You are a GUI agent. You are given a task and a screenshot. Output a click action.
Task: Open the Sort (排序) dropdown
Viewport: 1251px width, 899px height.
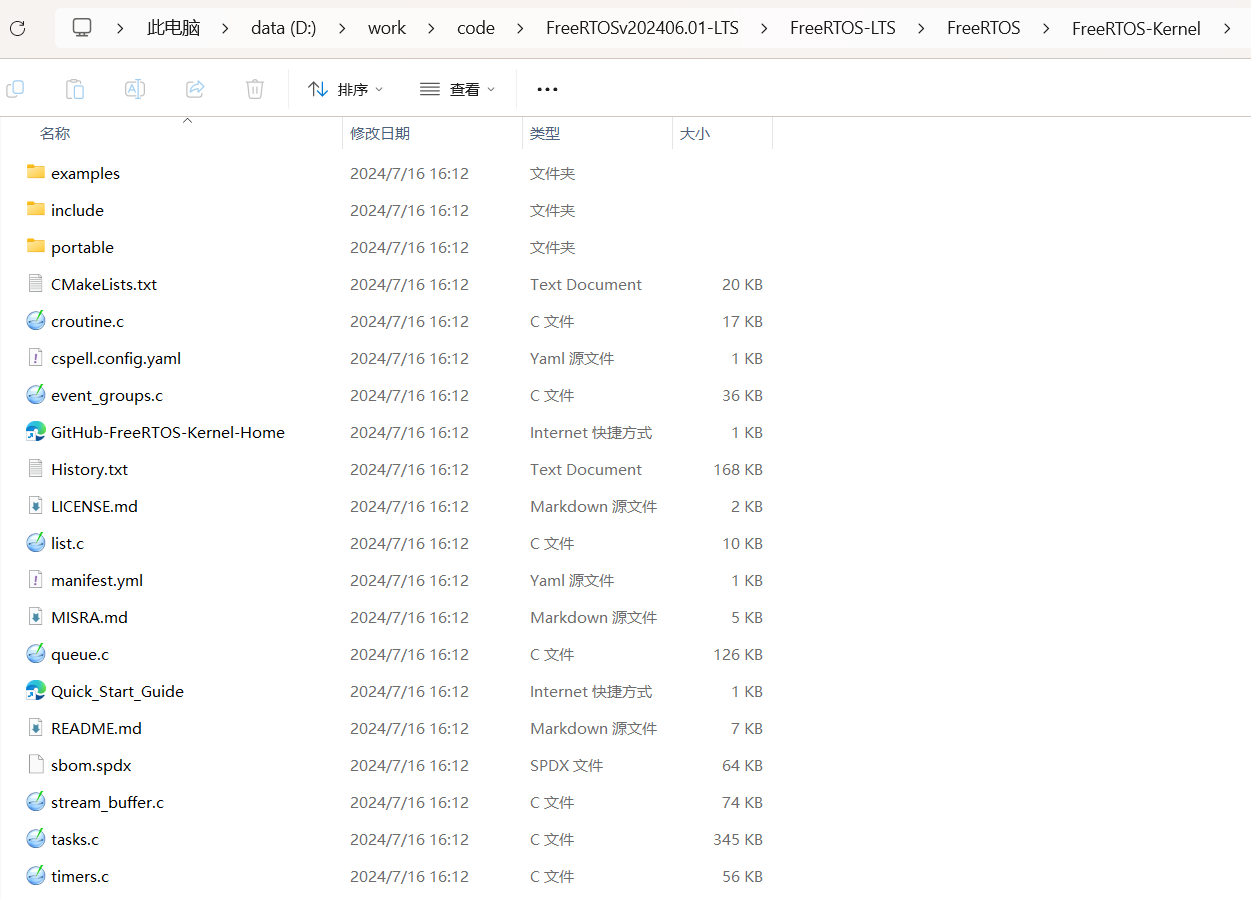coord(345,89)
